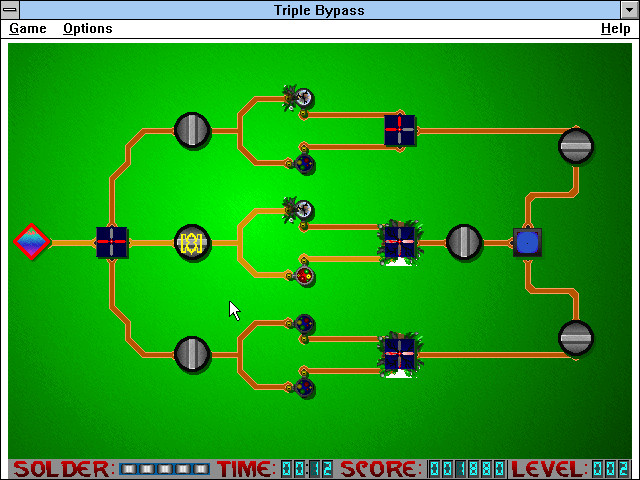Screen dimensions: 640x480
Task: Click the junction box beside the red diamond
Action: (x=112, y=242)
